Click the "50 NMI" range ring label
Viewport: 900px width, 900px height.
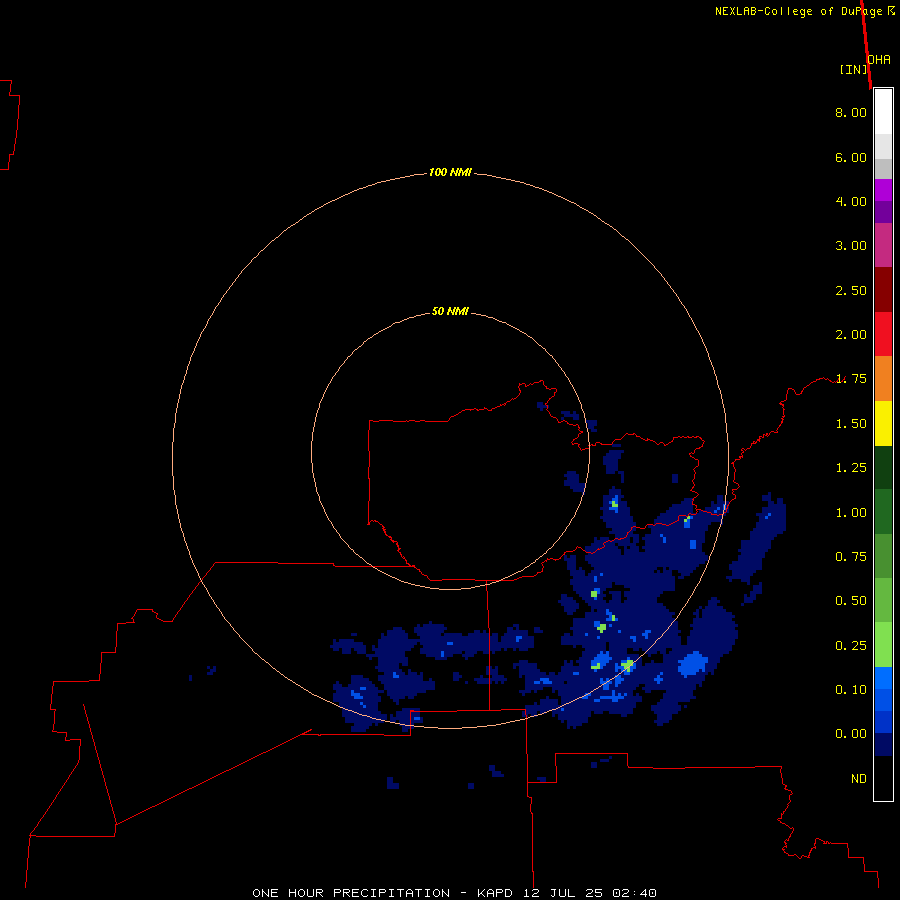[x=451, y=311]
